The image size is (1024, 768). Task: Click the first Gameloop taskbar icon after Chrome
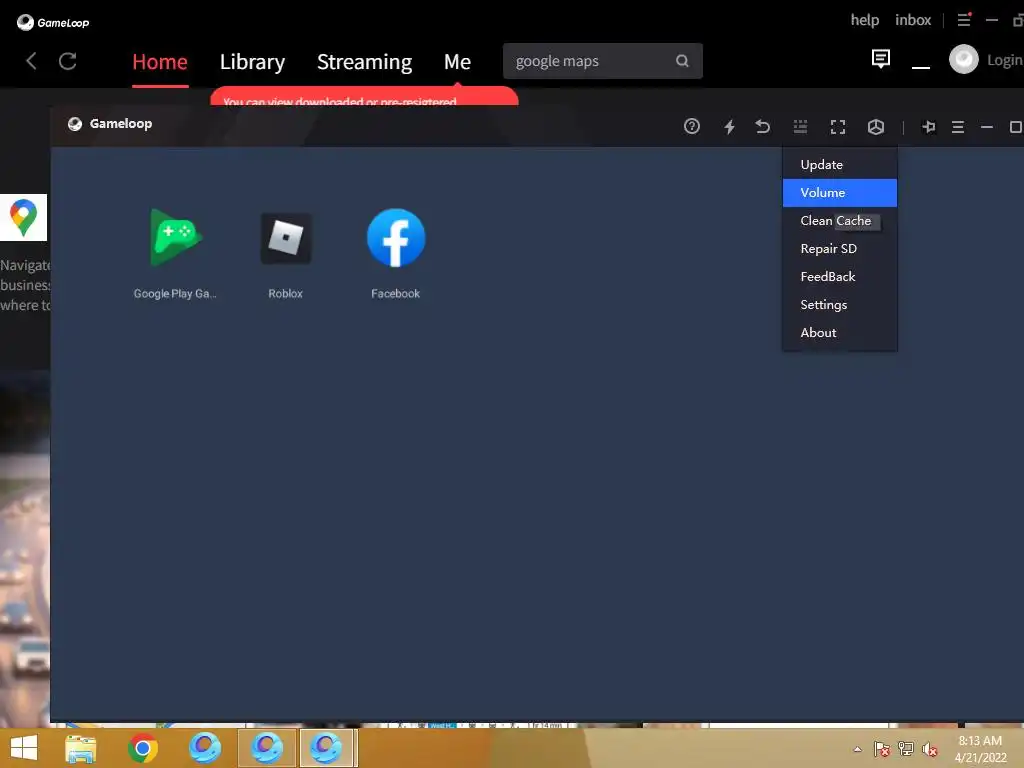[x=205, y=748]
